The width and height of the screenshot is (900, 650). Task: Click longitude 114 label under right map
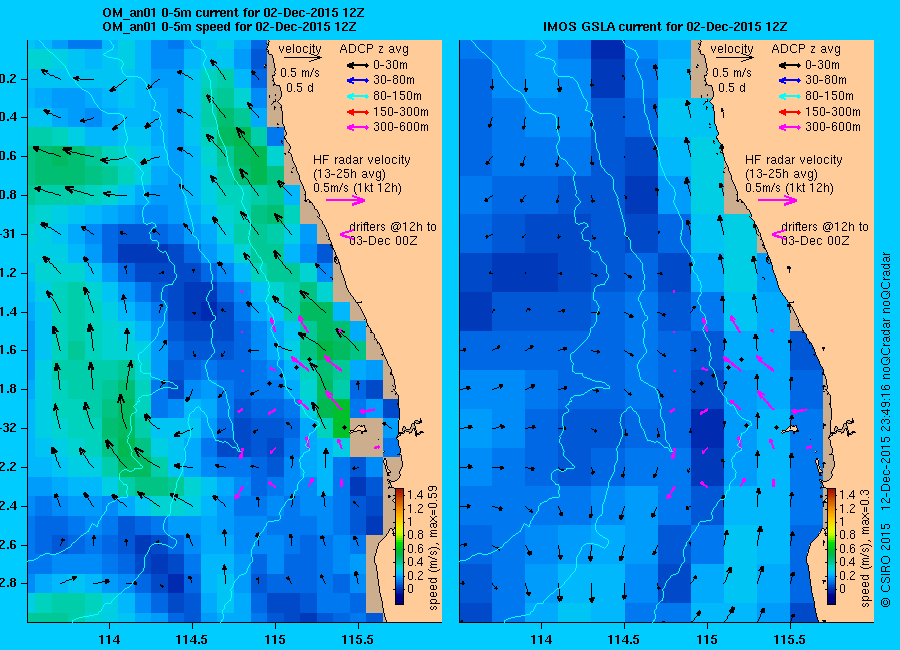click(x=541, y=640)
